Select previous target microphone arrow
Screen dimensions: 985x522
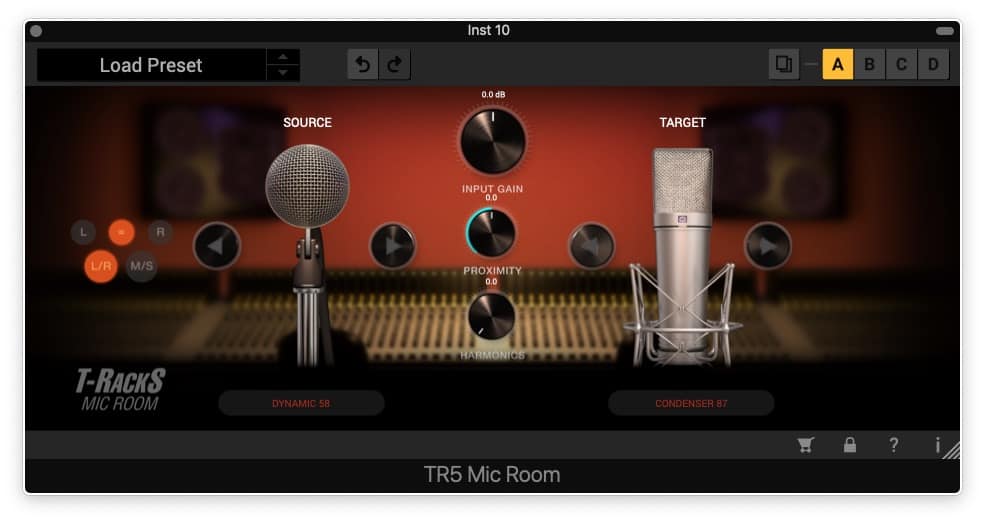(x=591, y=246)
